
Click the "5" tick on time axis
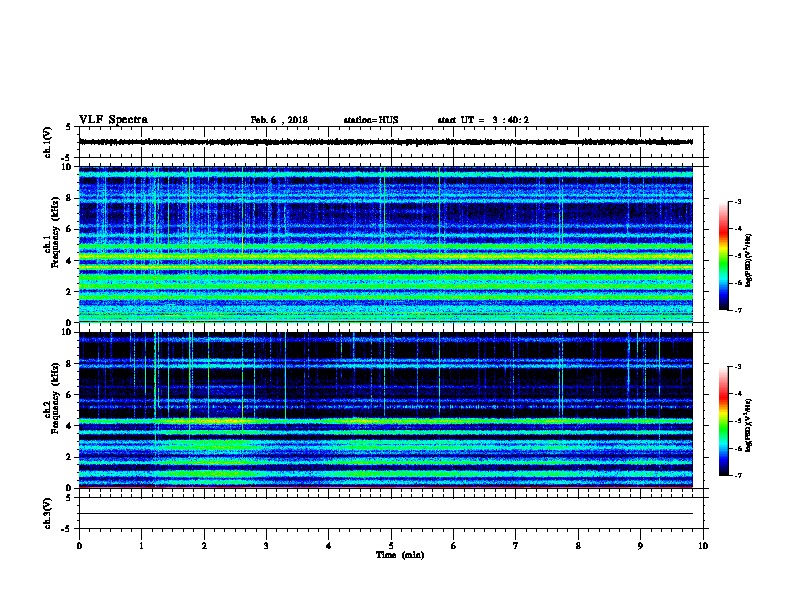coord(391,546)
